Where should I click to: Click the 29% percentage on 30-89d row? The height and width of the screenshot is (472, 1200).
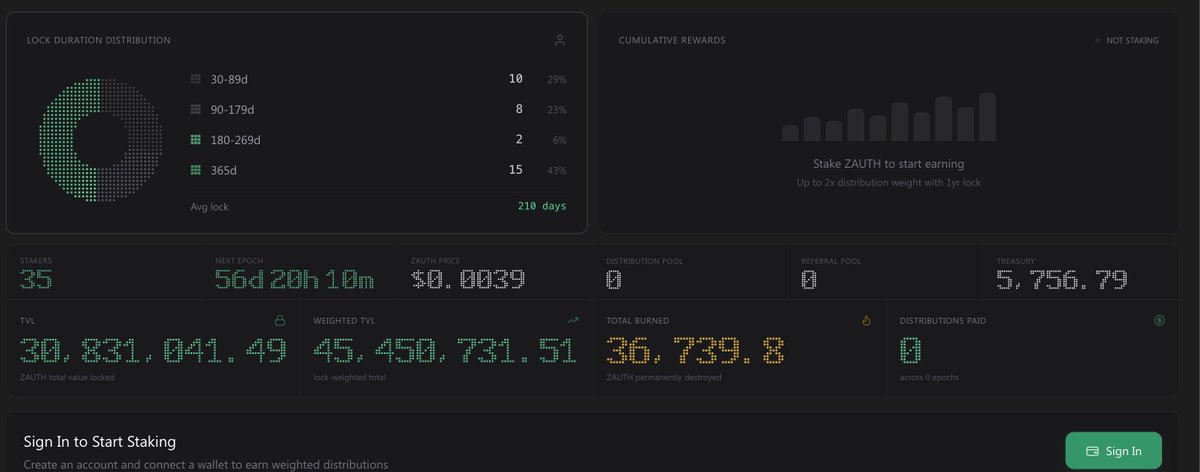point(556,79)
